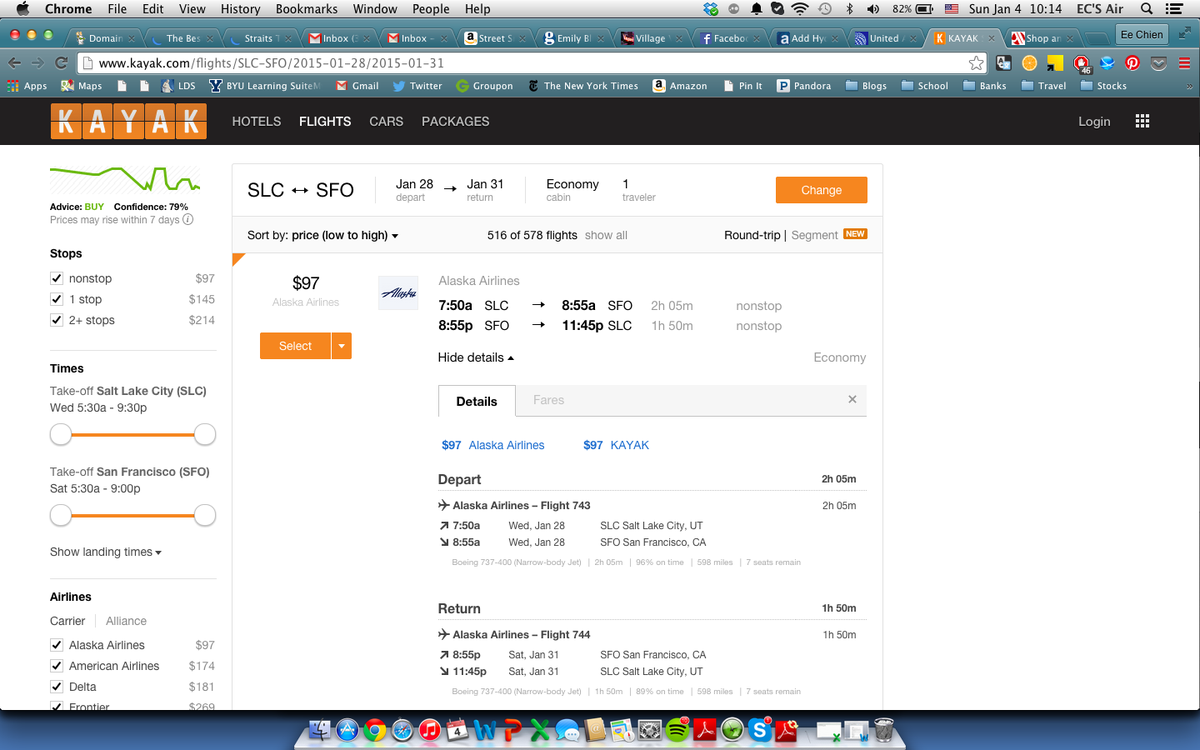
Task: Click the Google Translate extension icon
Action: [x=1003, y=63]
